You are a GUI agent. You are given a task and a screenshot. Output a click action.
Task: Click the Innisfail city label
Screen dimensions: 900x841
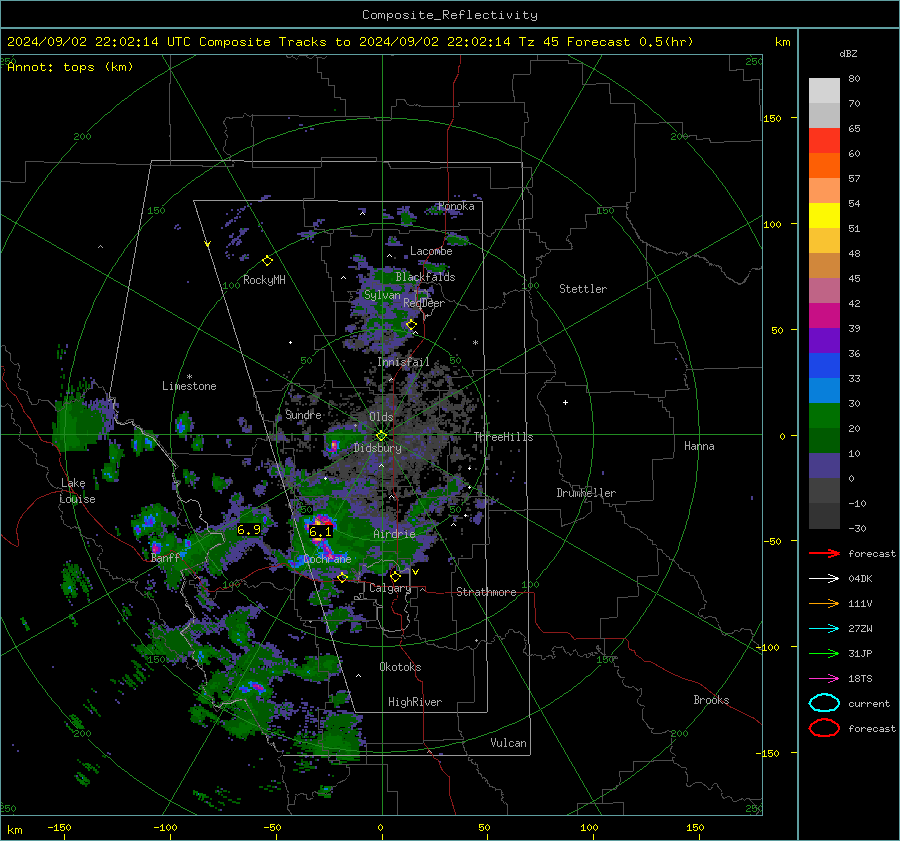click(x=403, y=362)
